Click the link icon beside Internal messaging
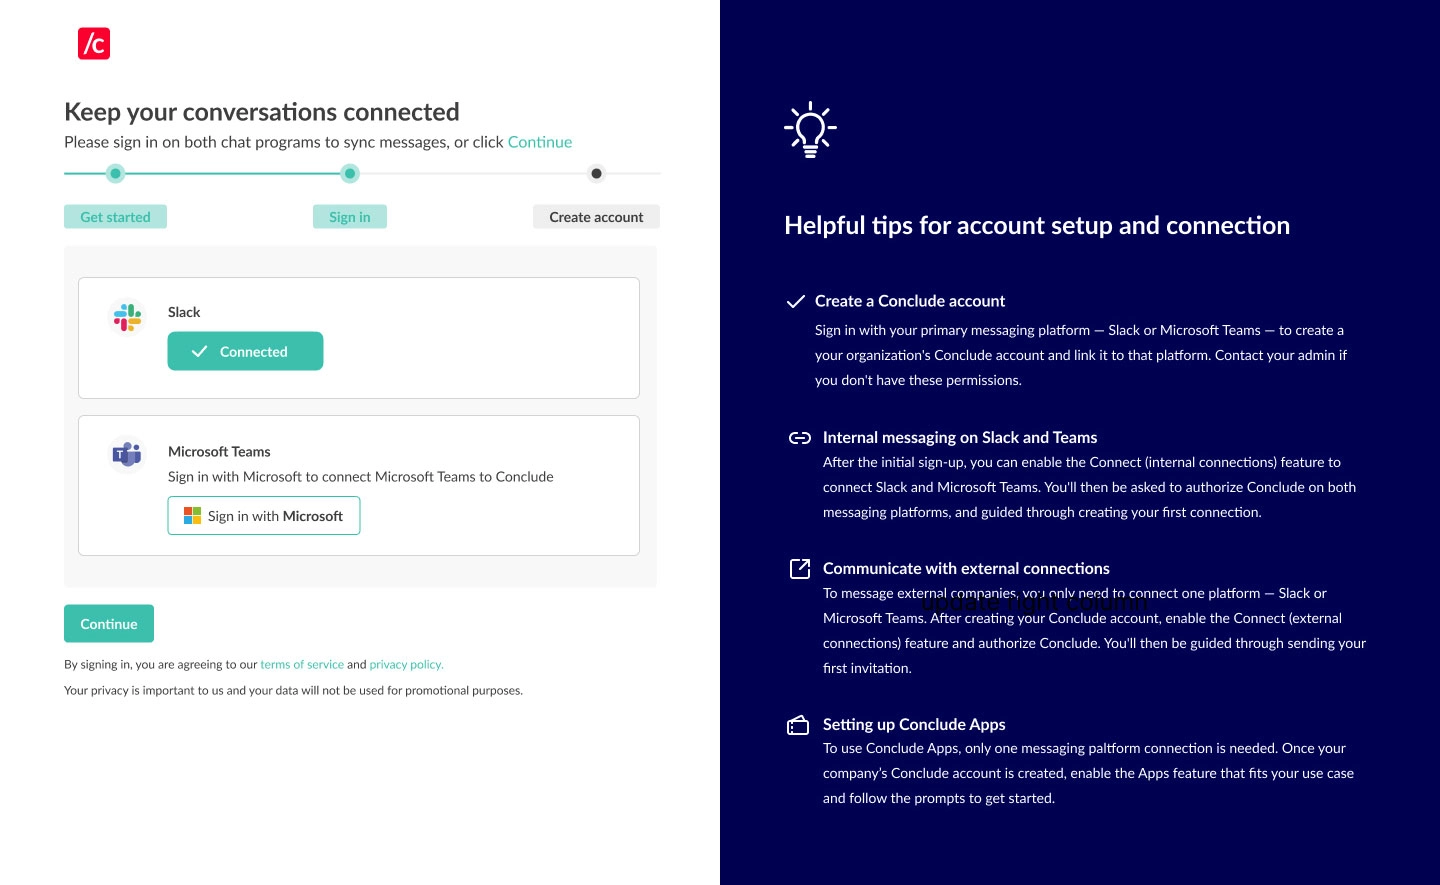 click(800, 438)
